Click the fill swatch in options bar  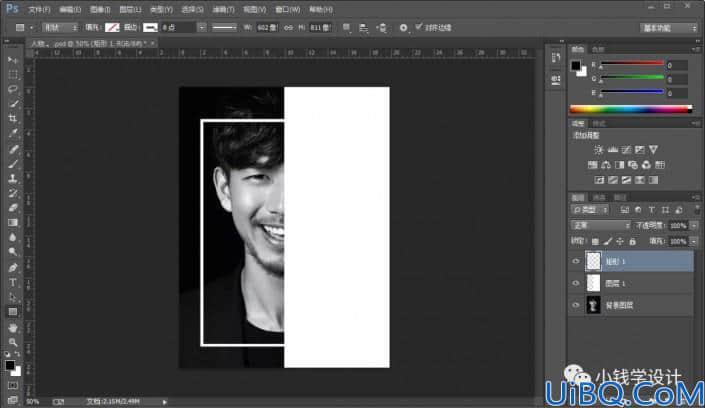[x=112, y=28]
